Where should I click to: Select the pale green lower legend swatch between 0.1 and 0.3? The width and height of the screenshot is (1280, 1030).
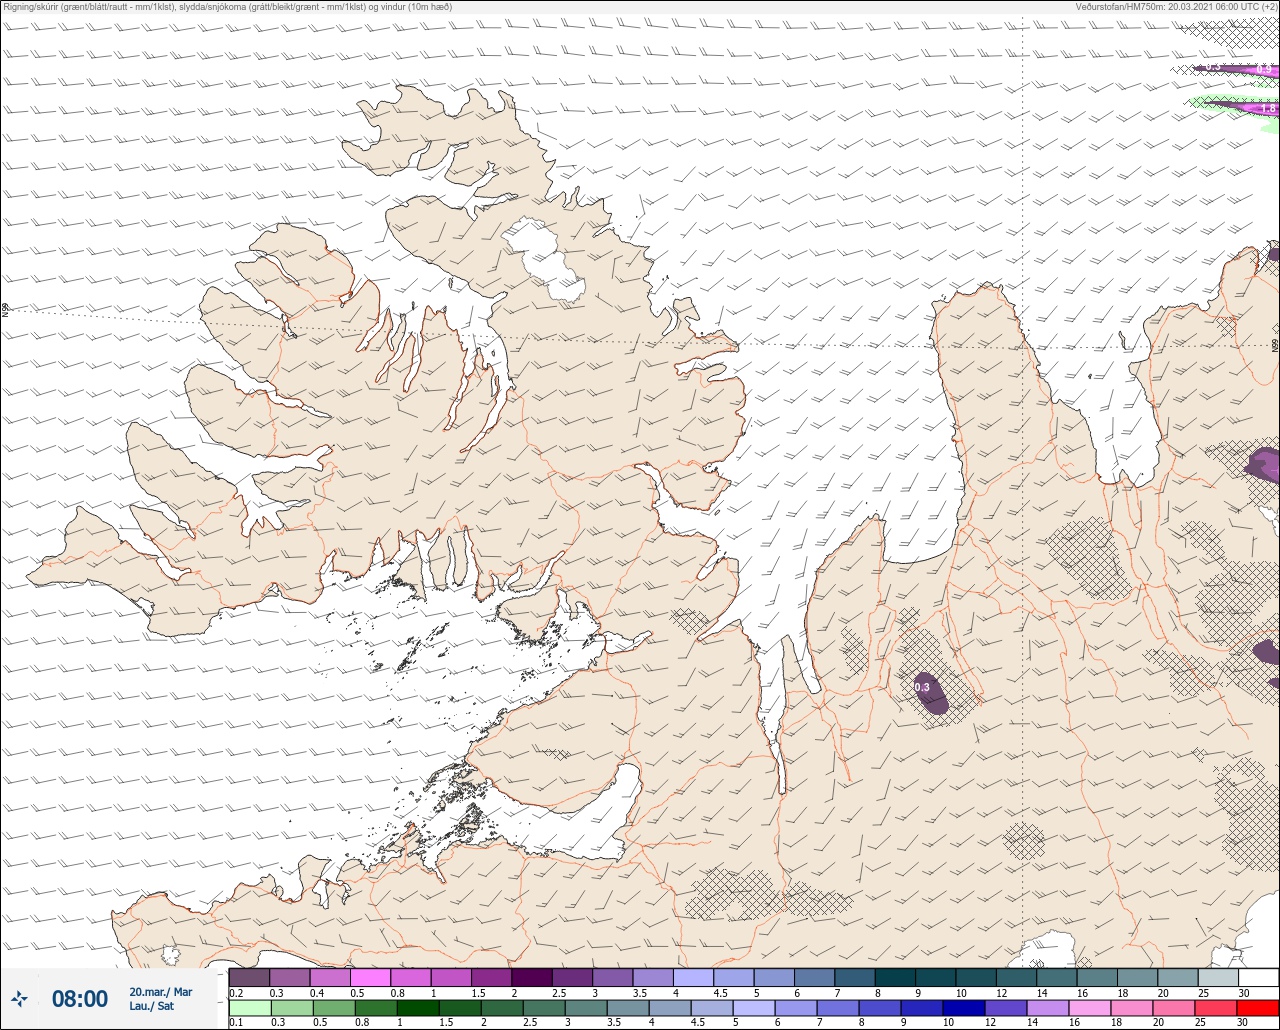point(249,1007)
